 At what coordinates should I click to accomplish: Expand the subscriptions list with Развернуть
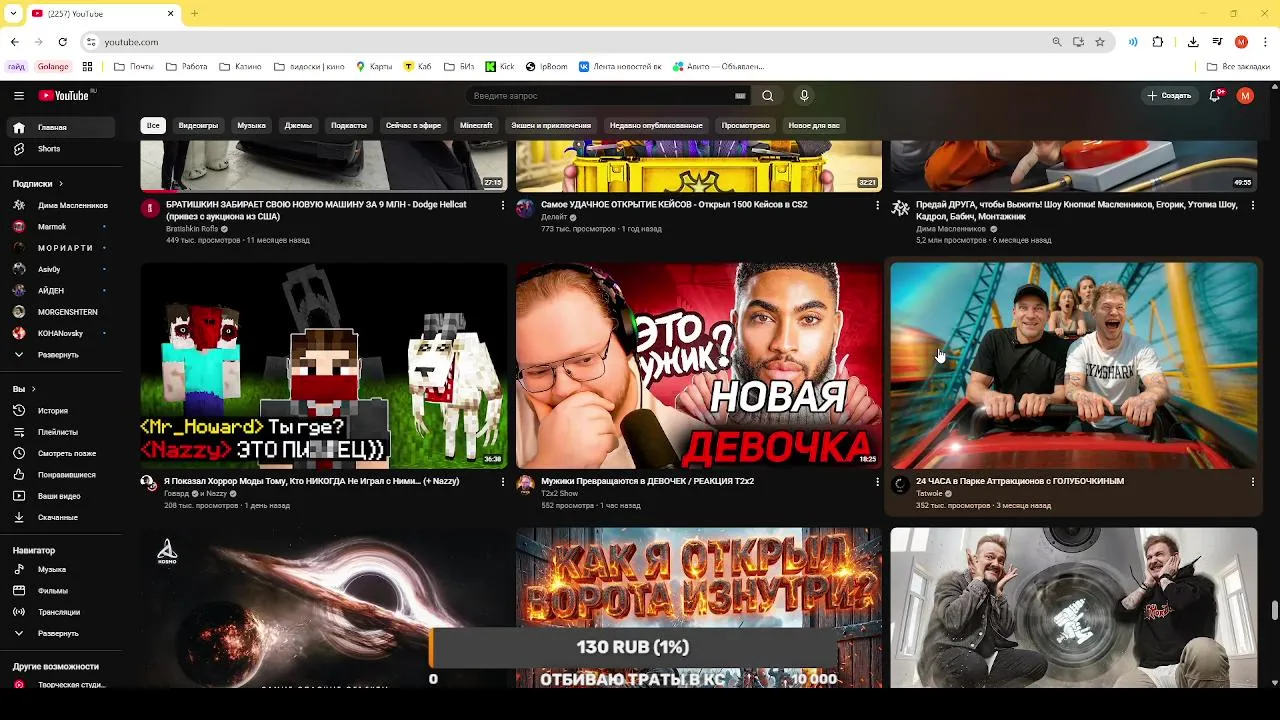coord(62,355)
